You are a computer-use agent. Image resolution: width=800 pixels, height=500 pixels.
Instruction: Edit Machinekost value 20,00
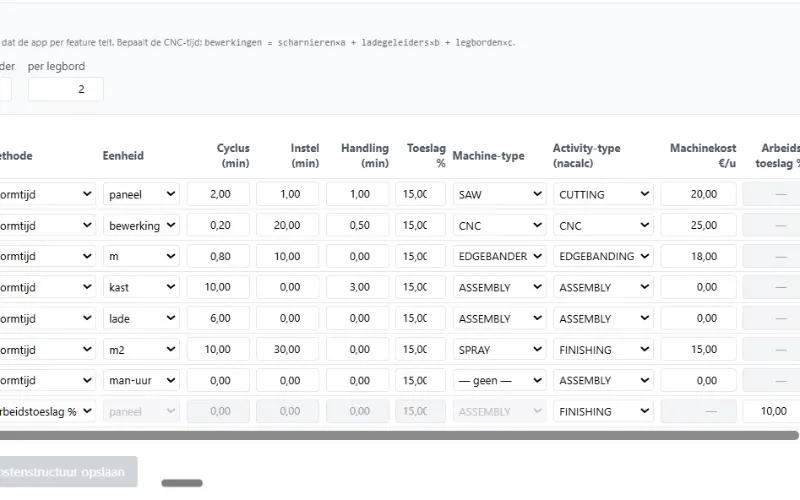coord(698,194)
